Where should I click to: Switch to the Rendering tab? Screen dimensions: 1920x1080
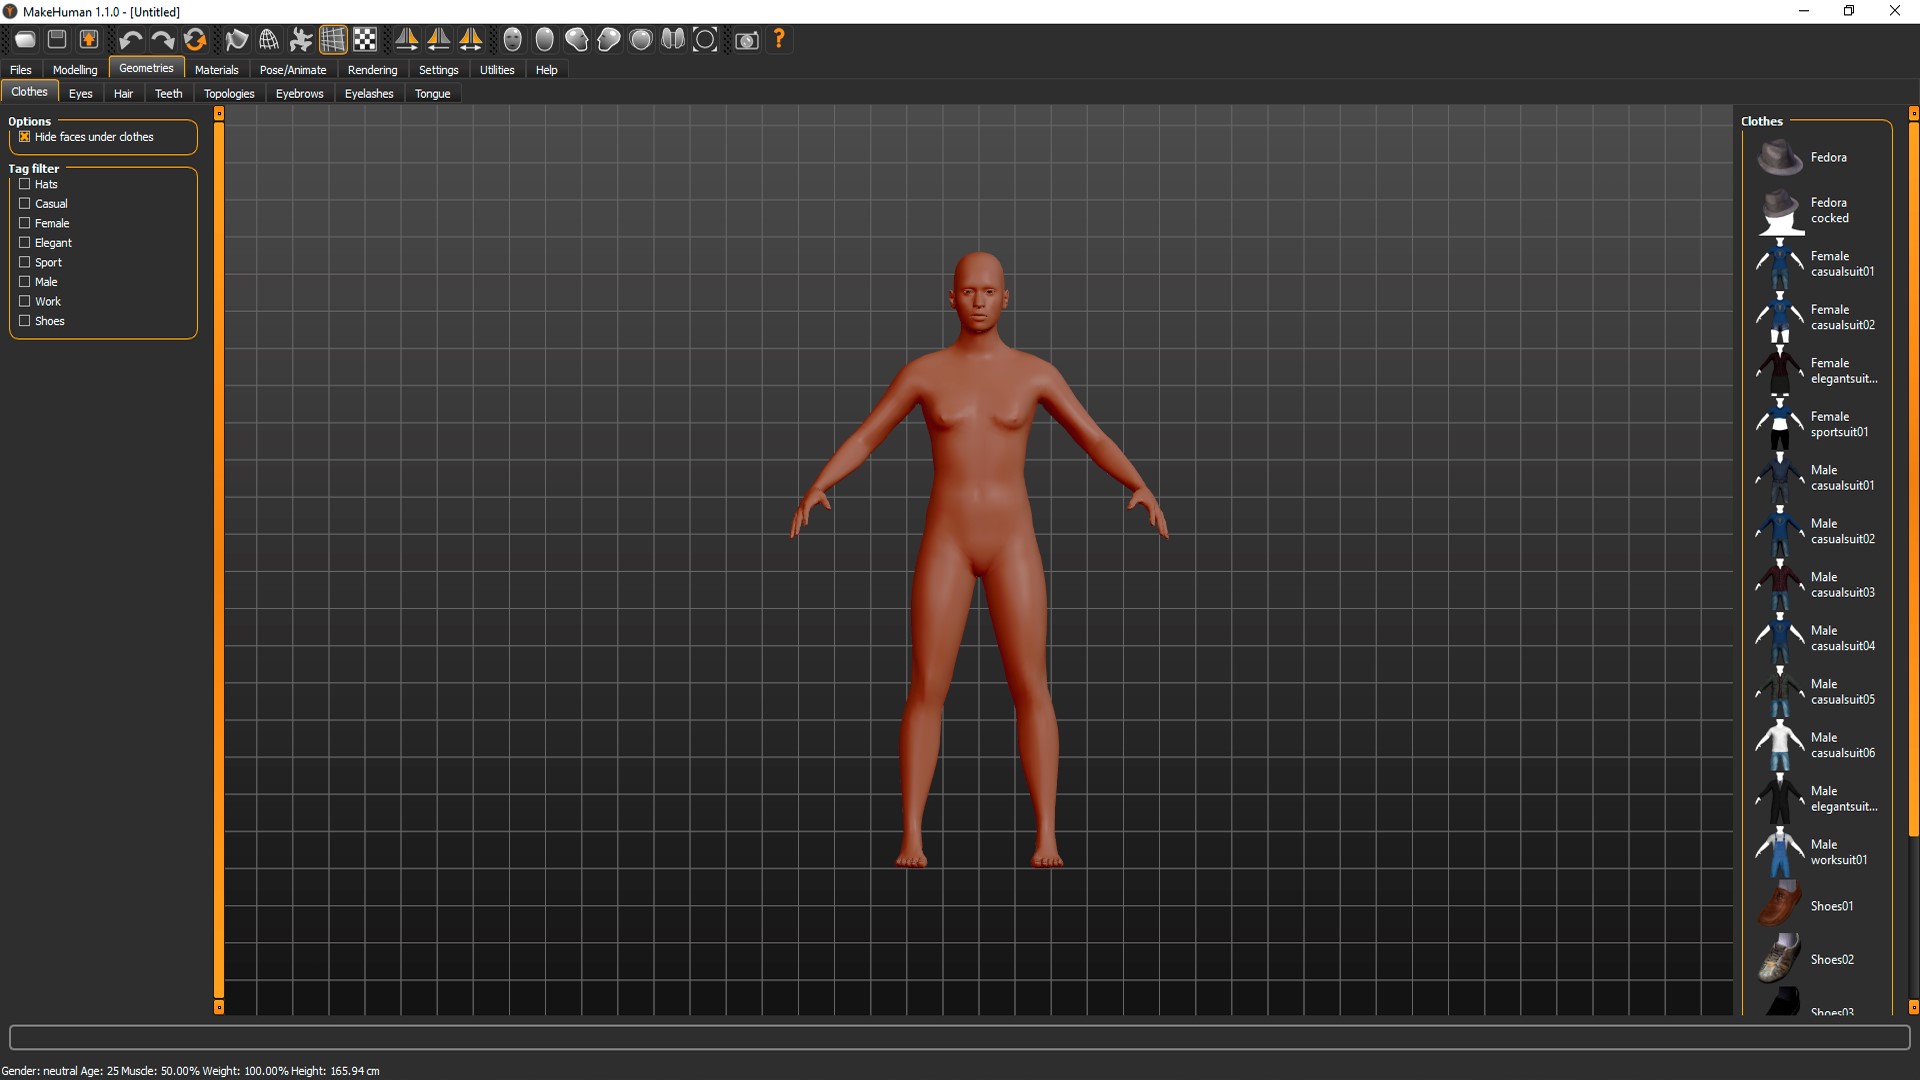(372, 70)
